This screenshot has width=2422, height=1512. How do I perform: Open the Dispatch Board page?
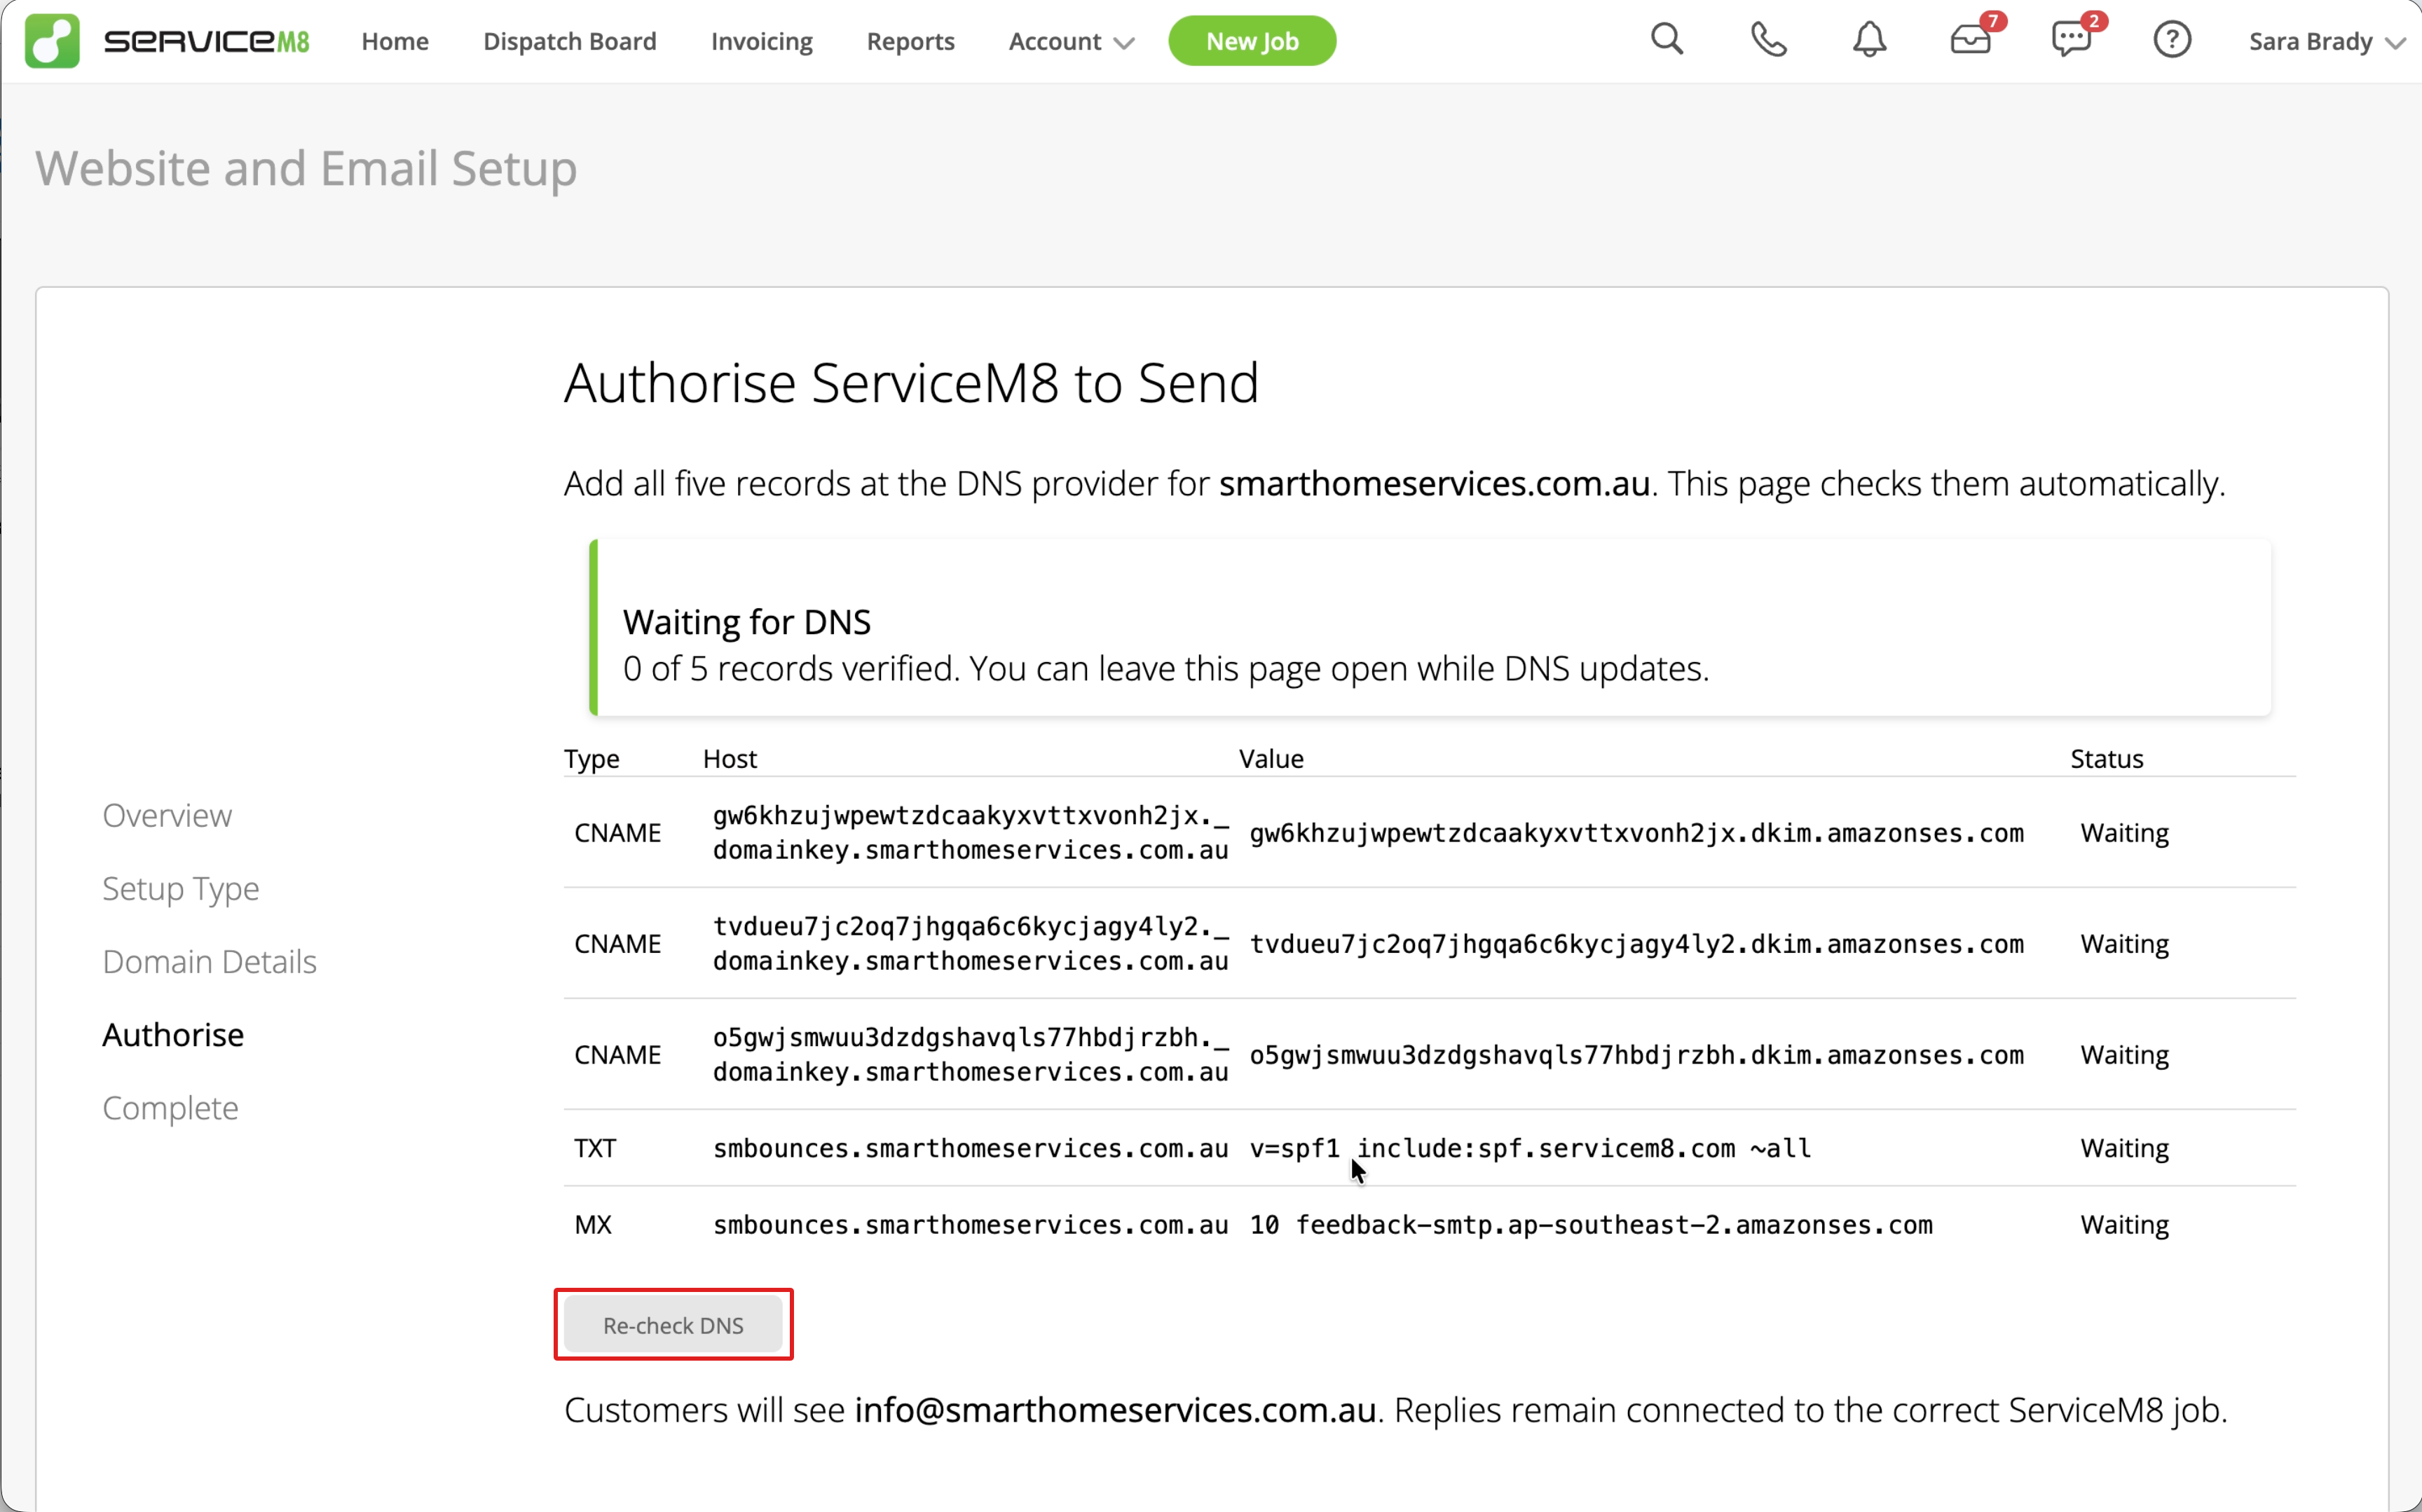click(570, 41)
